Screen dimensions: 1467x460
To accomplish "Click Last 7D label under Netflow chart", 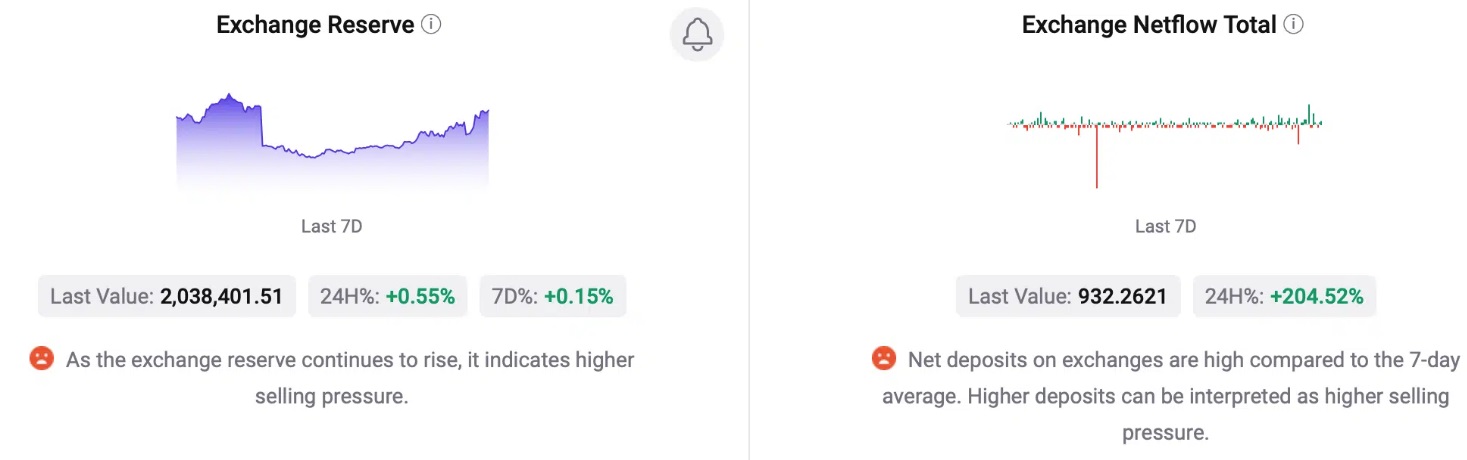I will [x=1165, y=227].
